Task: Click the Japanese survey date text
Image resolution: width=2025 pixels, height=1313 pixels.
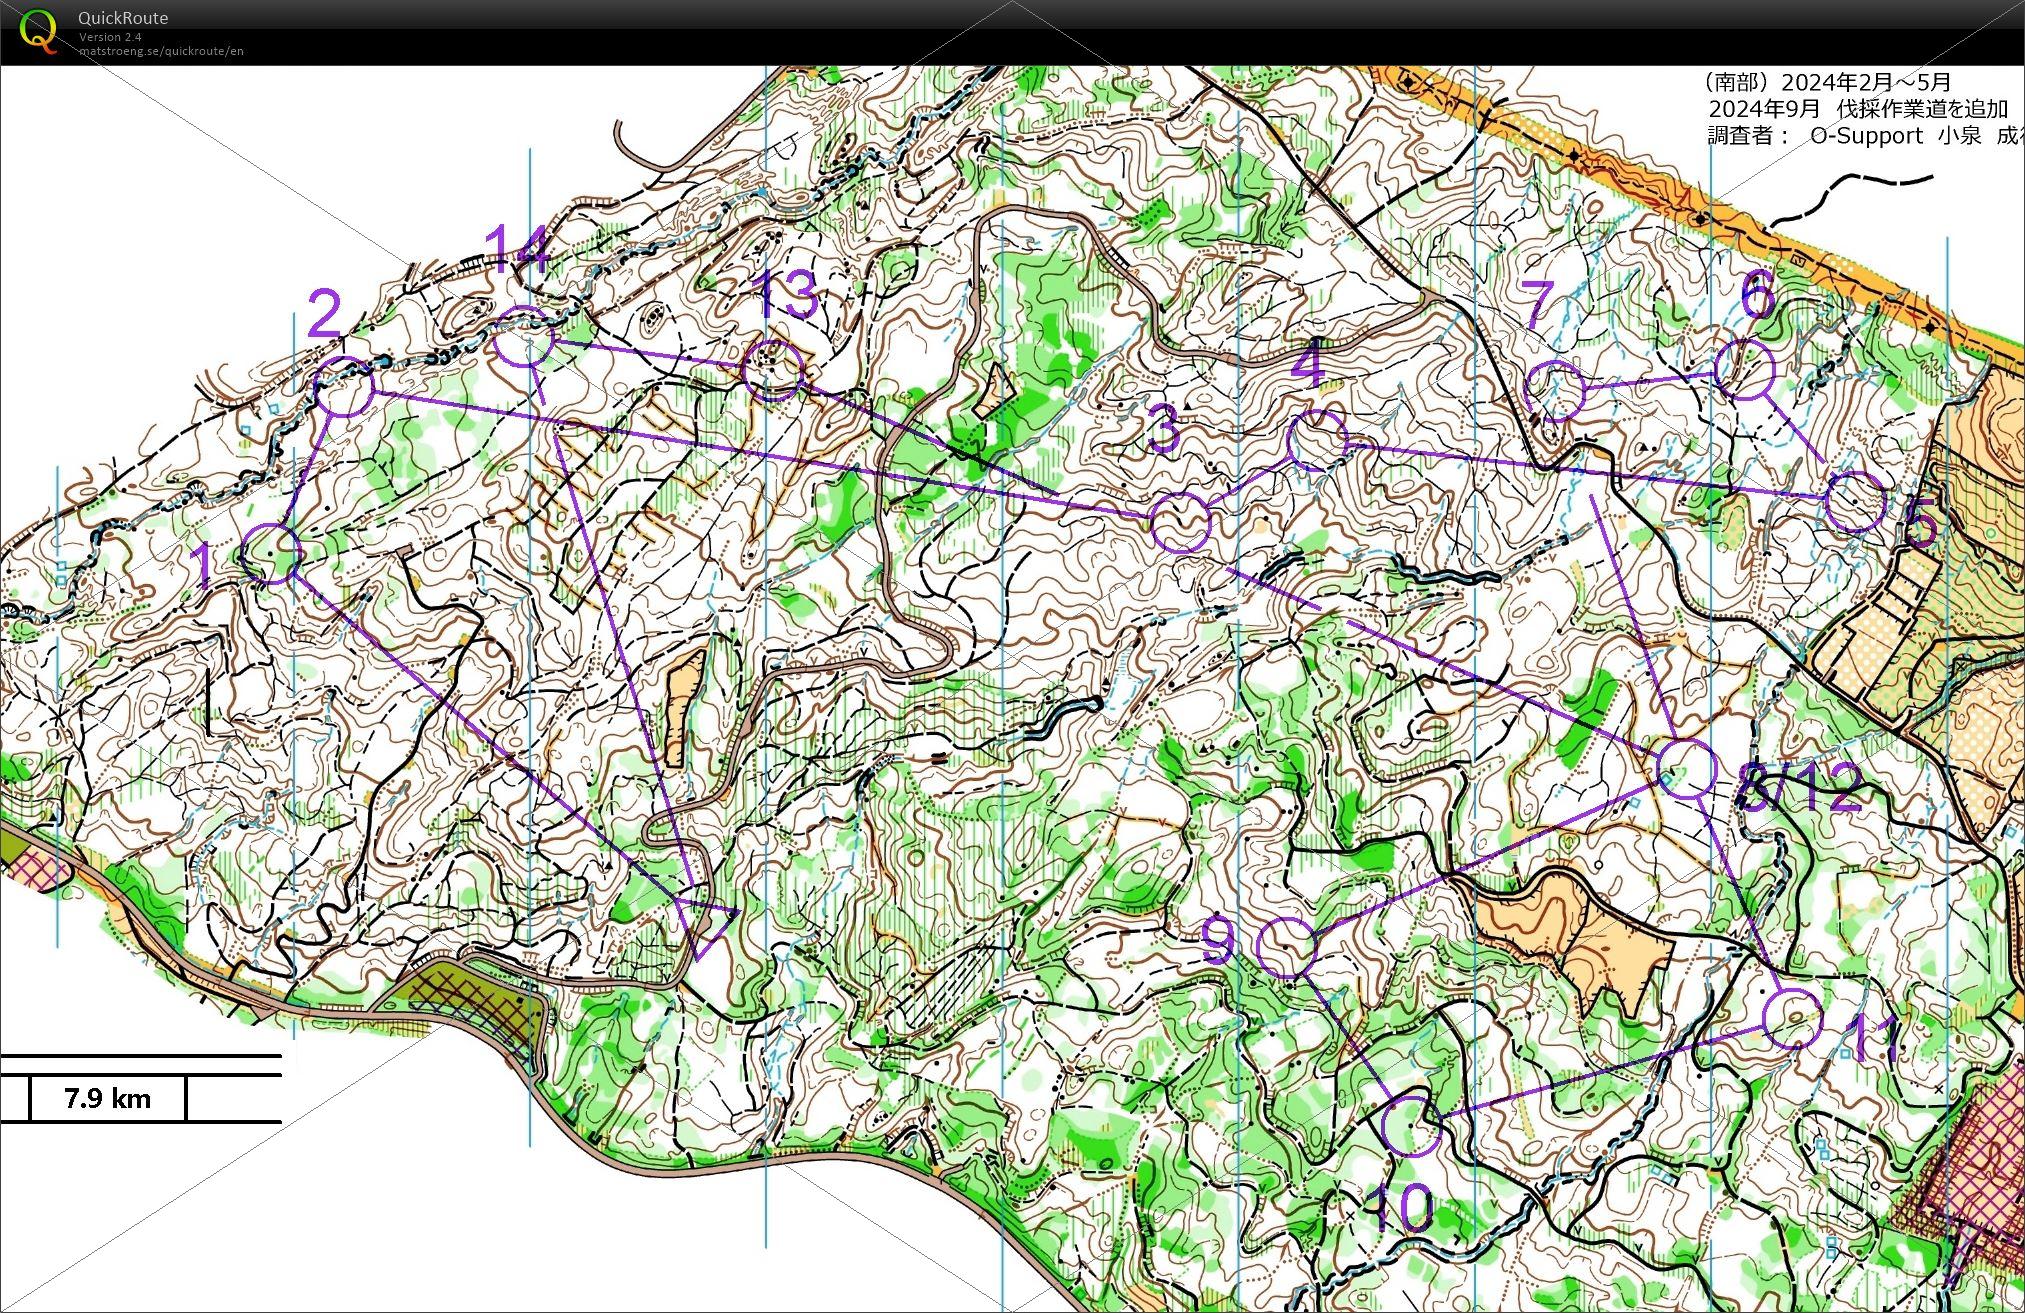Action: coord(1827,83)
